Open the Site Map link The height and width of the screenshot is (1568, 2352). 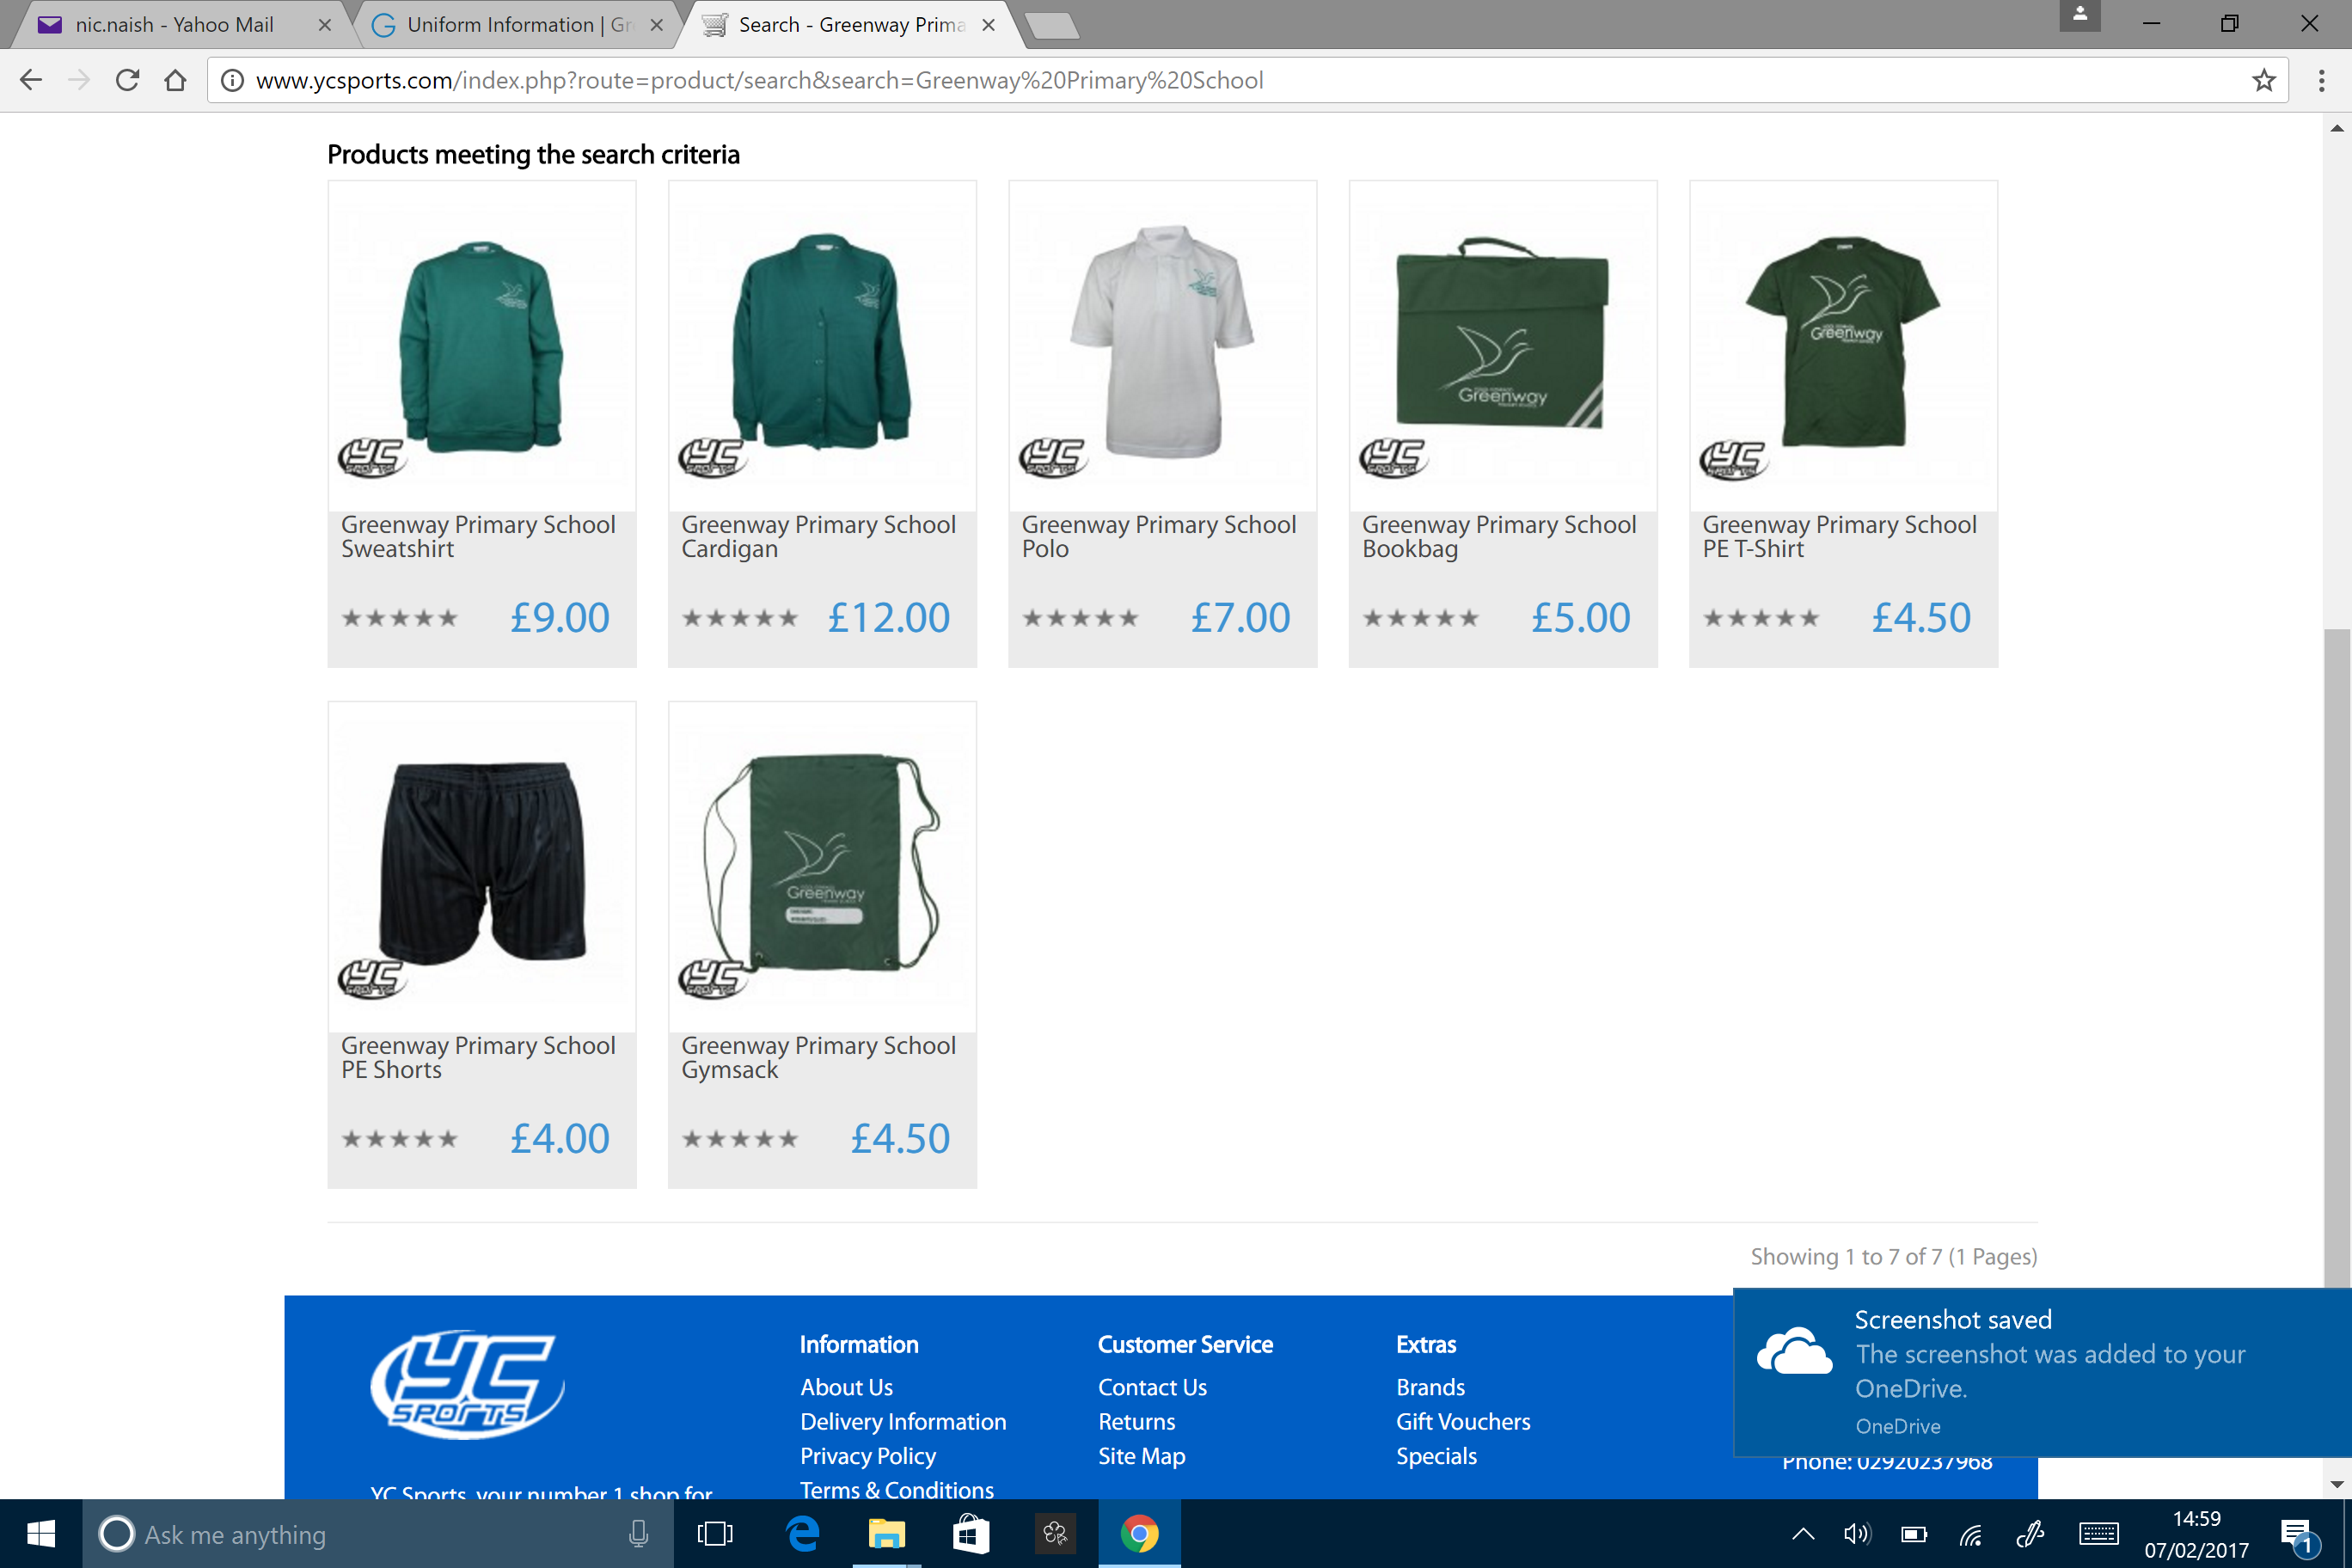[1141, 1456]
